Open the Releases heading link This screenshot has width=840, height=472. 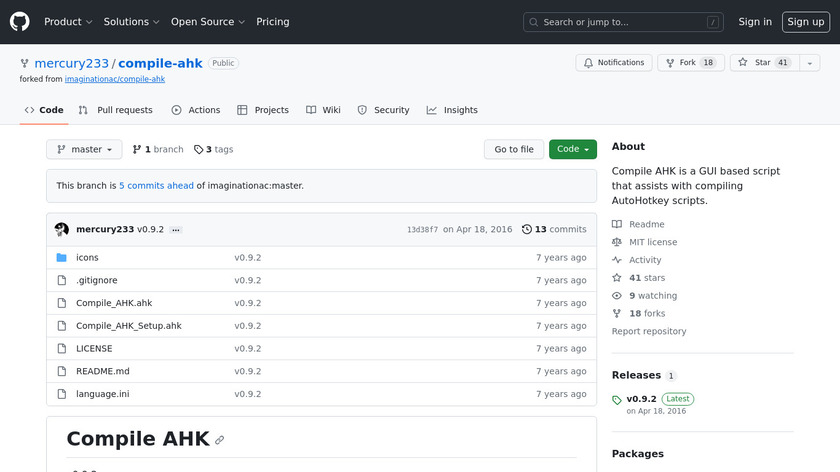(636, 376)
